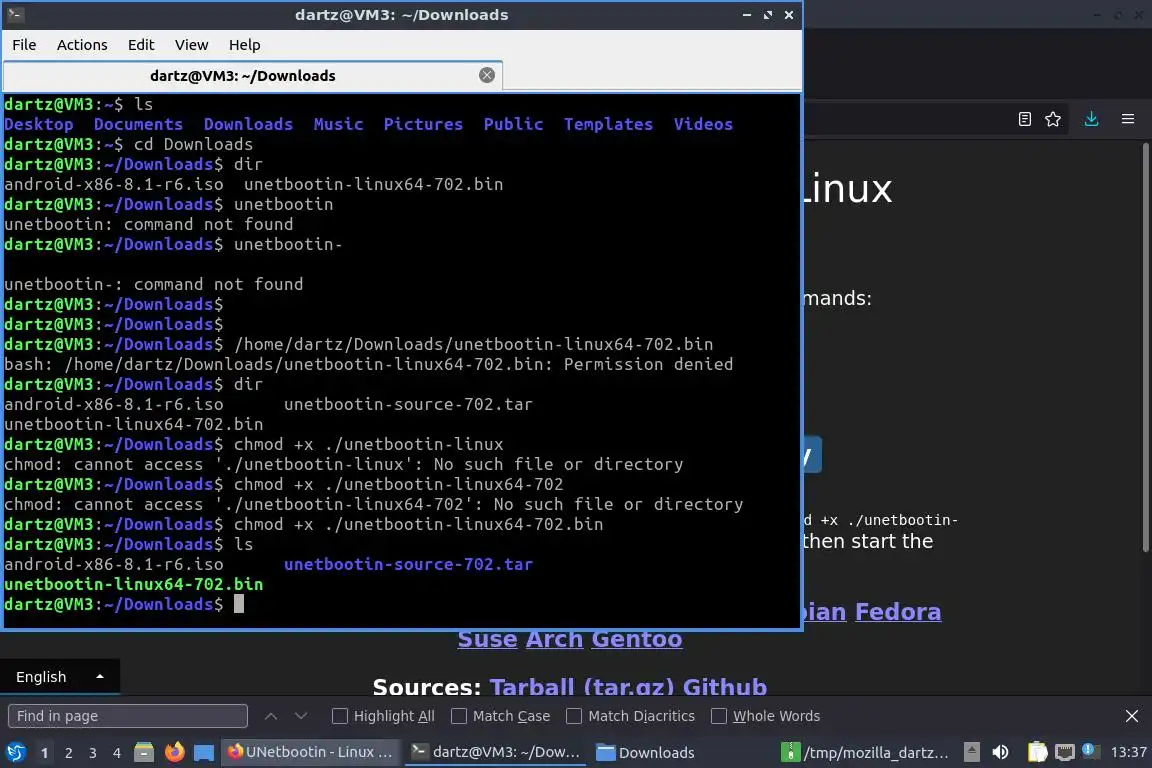1152x768 pixels.
Task: Launch Firefox from the quick-launch icon
Action: tap(174, 752)
